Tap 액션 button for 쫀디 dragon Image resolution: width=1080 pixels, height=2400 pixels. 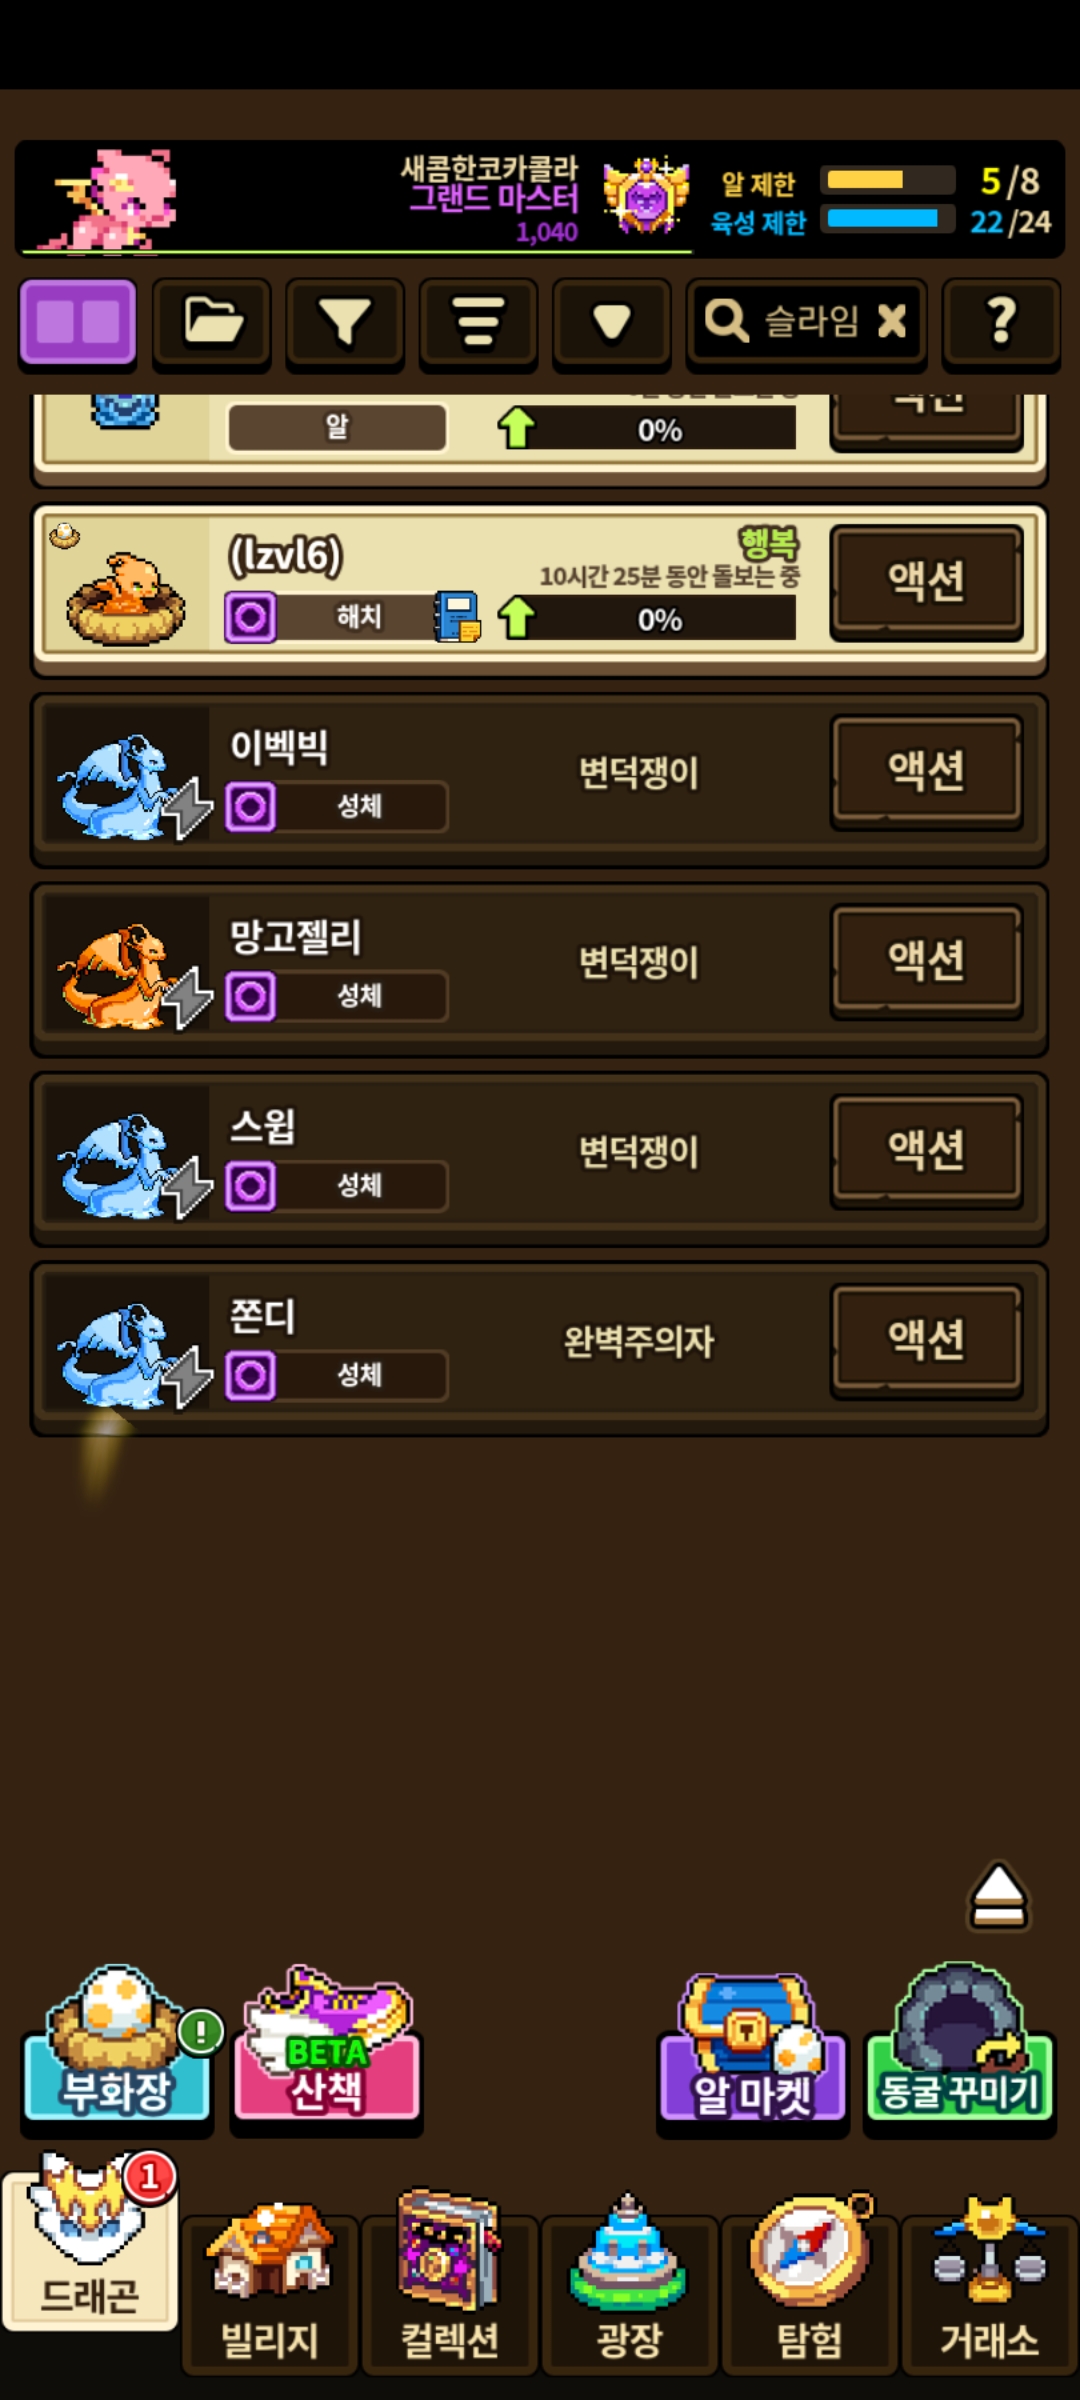pyautogui.click(x=927, y=1339)
